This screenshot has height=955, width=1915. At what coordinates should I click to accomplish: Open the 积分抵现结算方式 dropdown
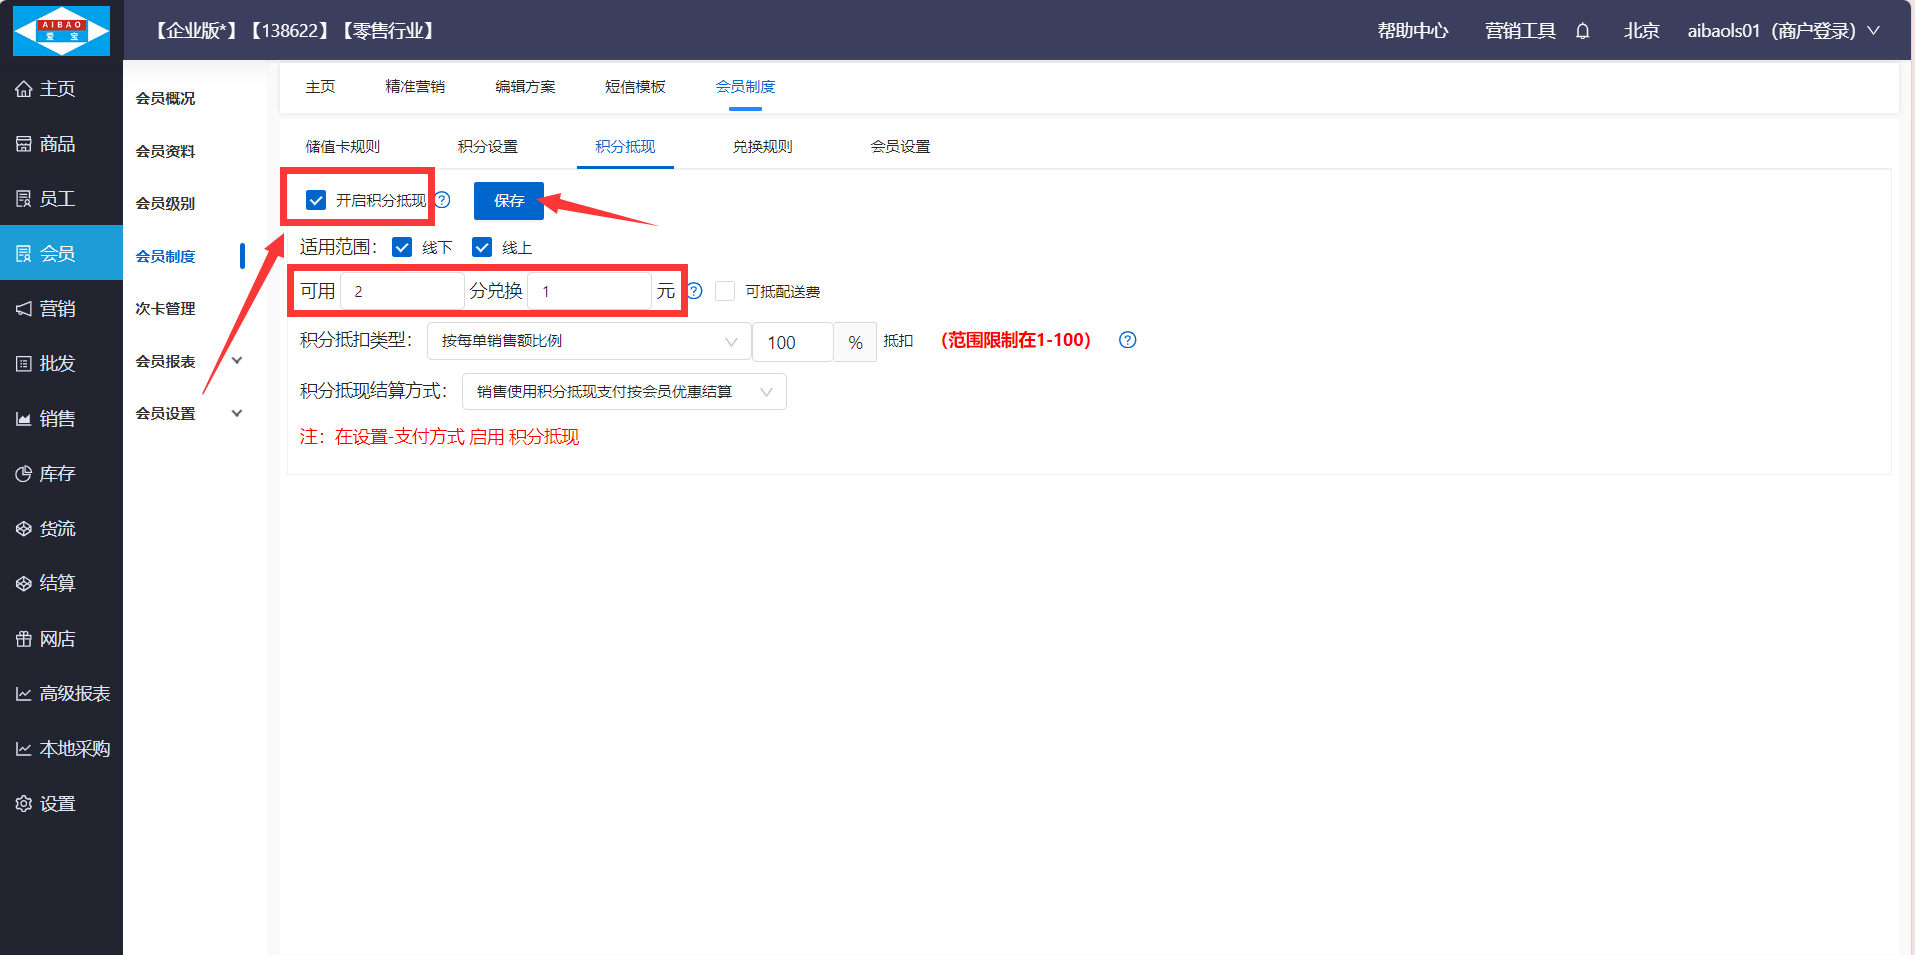tap(623, 391)
